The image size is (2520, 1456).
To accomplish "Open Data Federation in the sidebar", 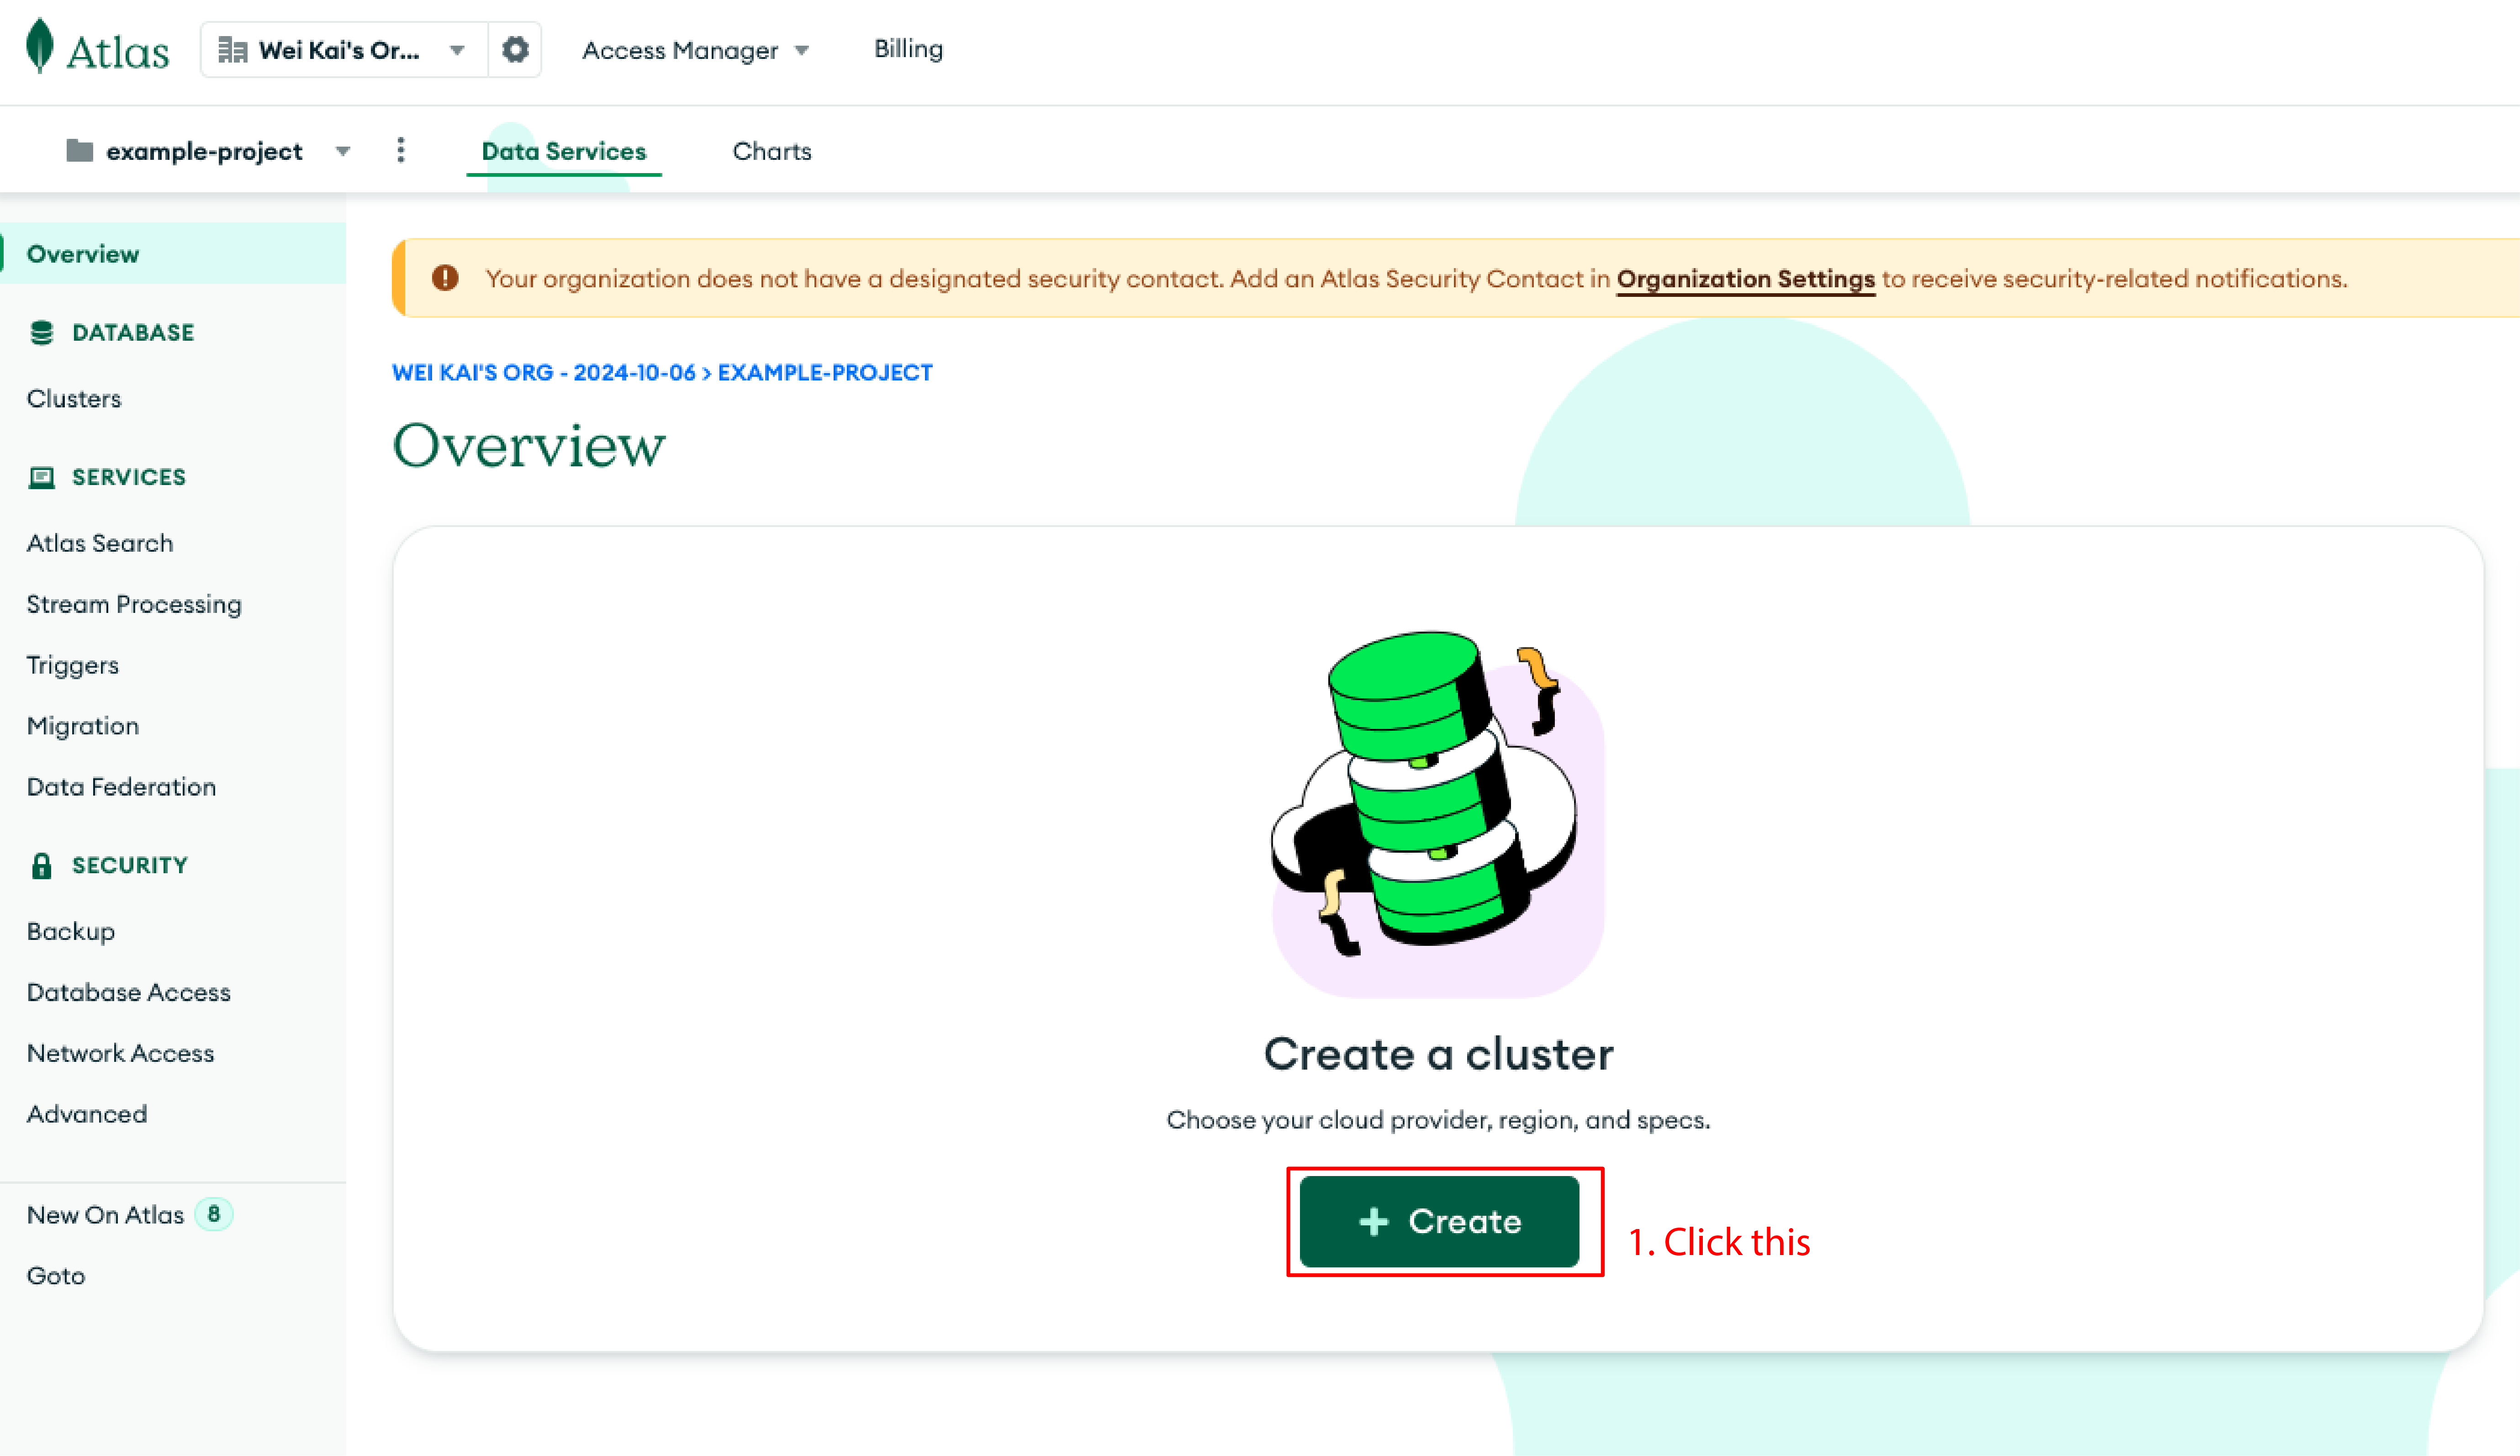I will coord(121,787).
